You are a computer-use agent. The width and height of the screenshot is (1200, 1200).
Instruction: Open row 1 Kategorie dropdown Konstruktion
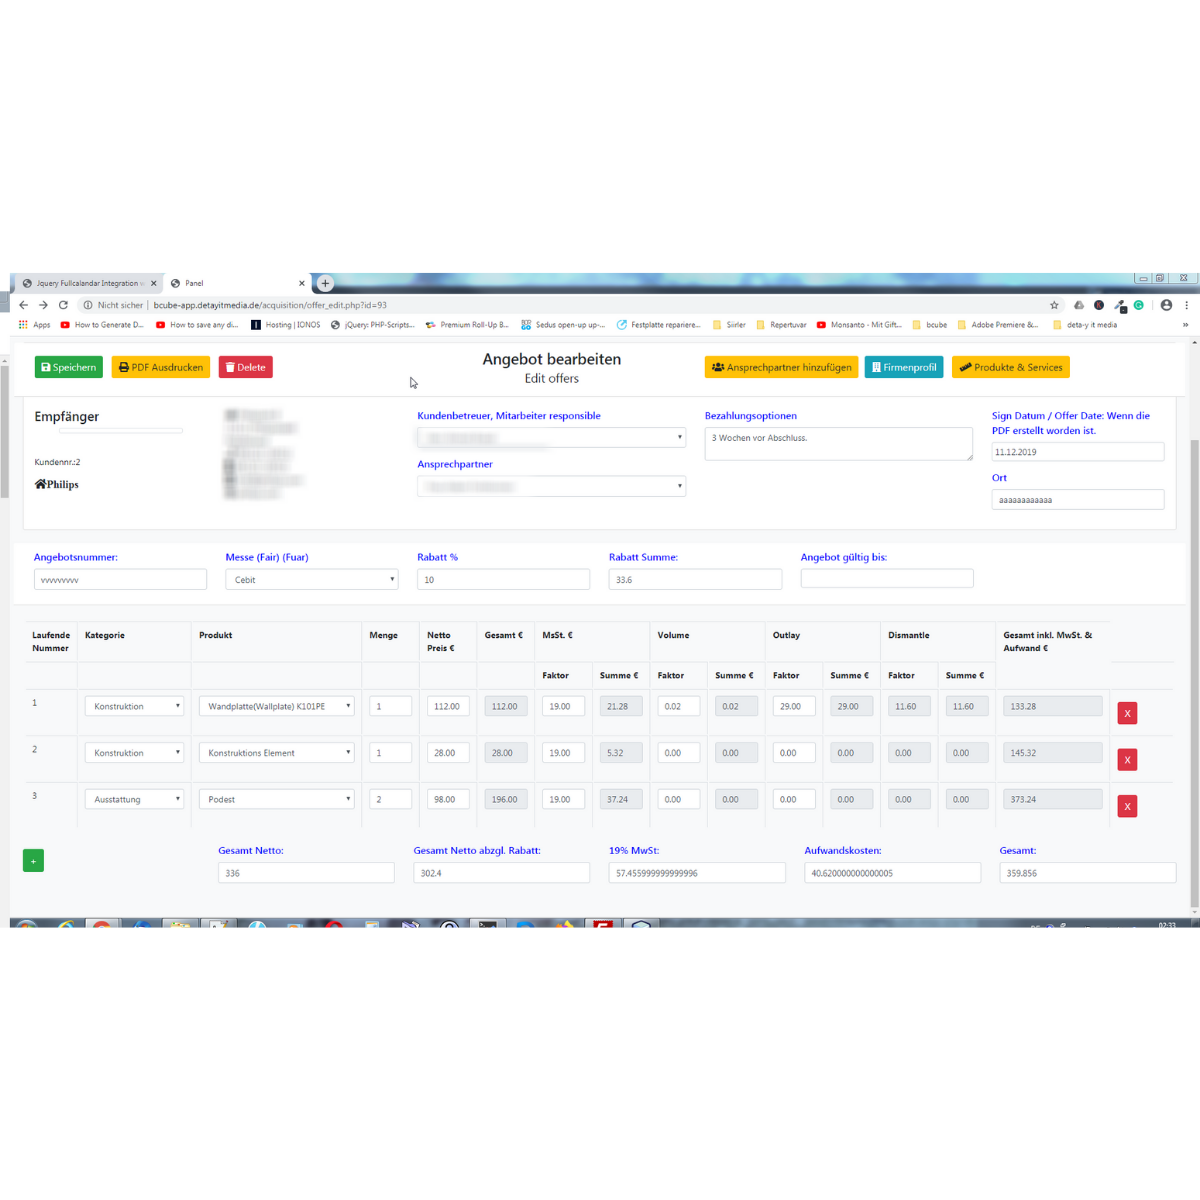click(x=134, y=706)
